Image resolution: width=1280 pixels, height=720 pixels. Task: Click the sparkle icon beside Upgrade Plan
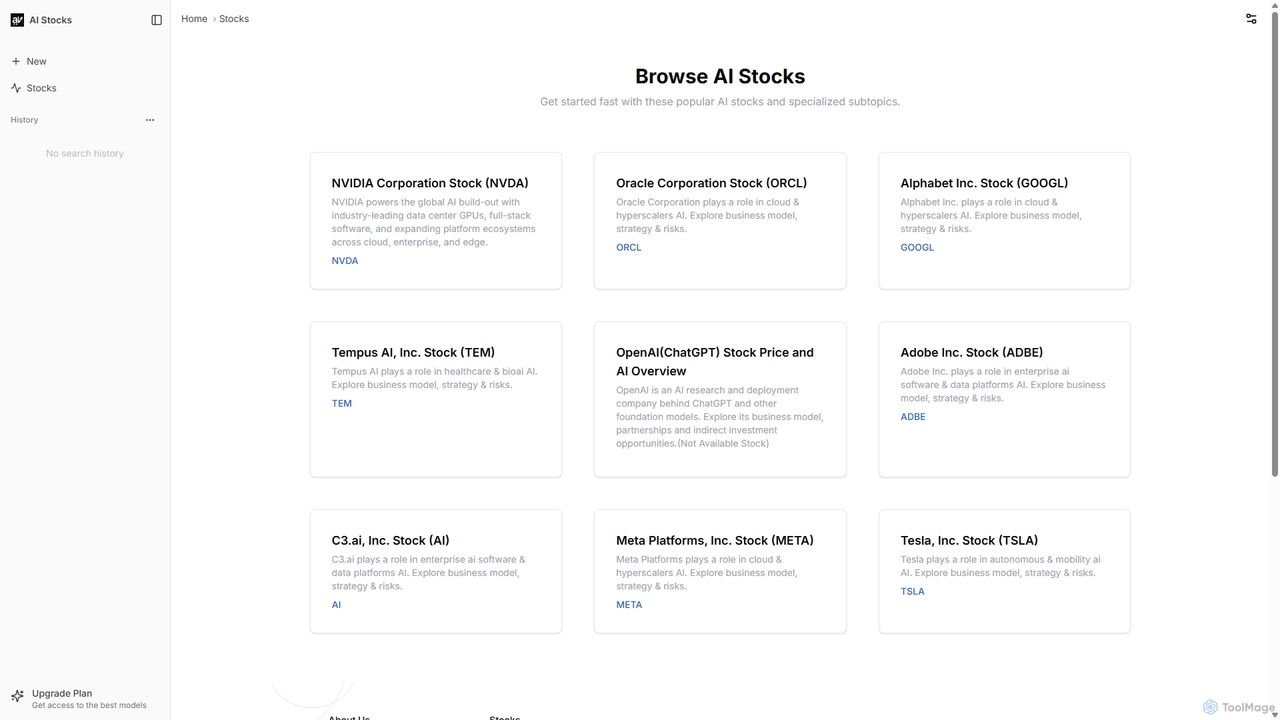click(x=17, y=697)
